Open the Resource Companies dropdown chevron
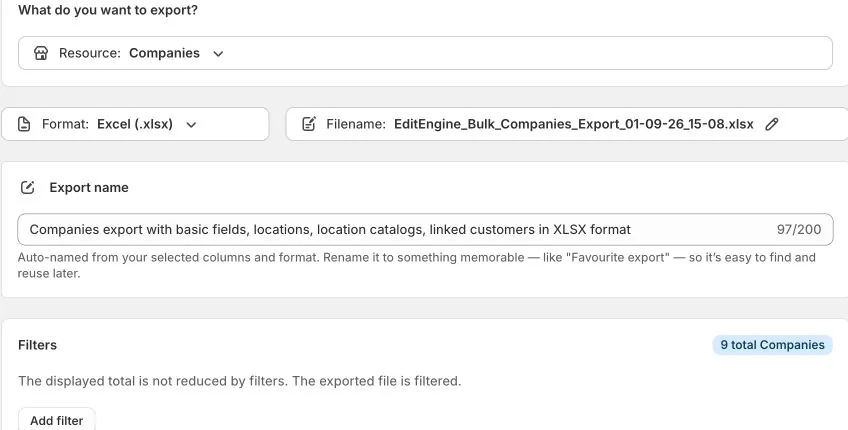This screenshot has width=848, height=430. 218,54
